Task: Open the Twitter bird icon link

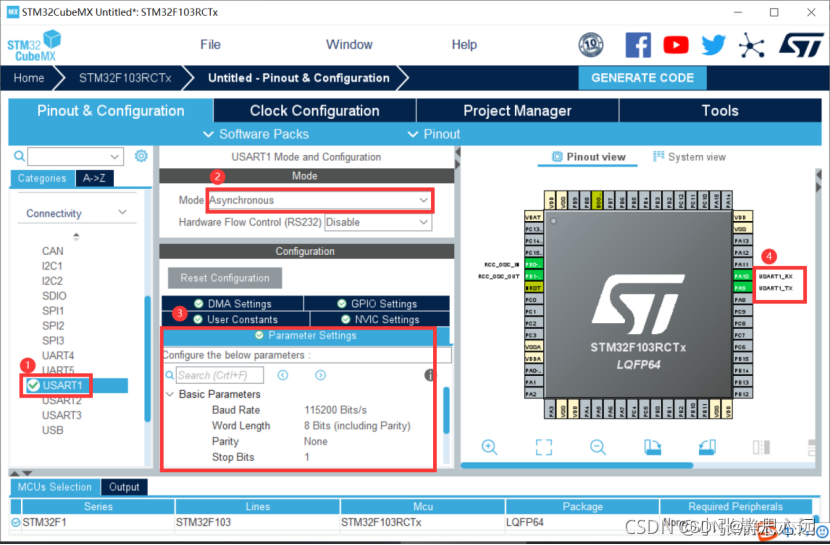Action: click(714, 45)
